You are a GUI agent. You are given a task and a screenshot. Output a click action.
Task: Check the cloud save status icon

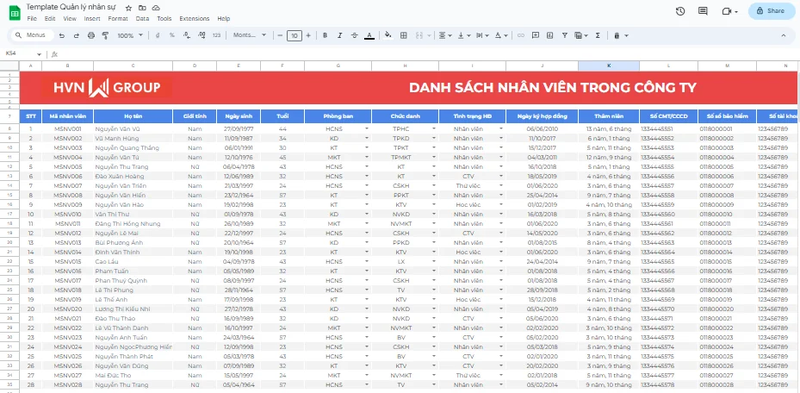click(156, 8)
